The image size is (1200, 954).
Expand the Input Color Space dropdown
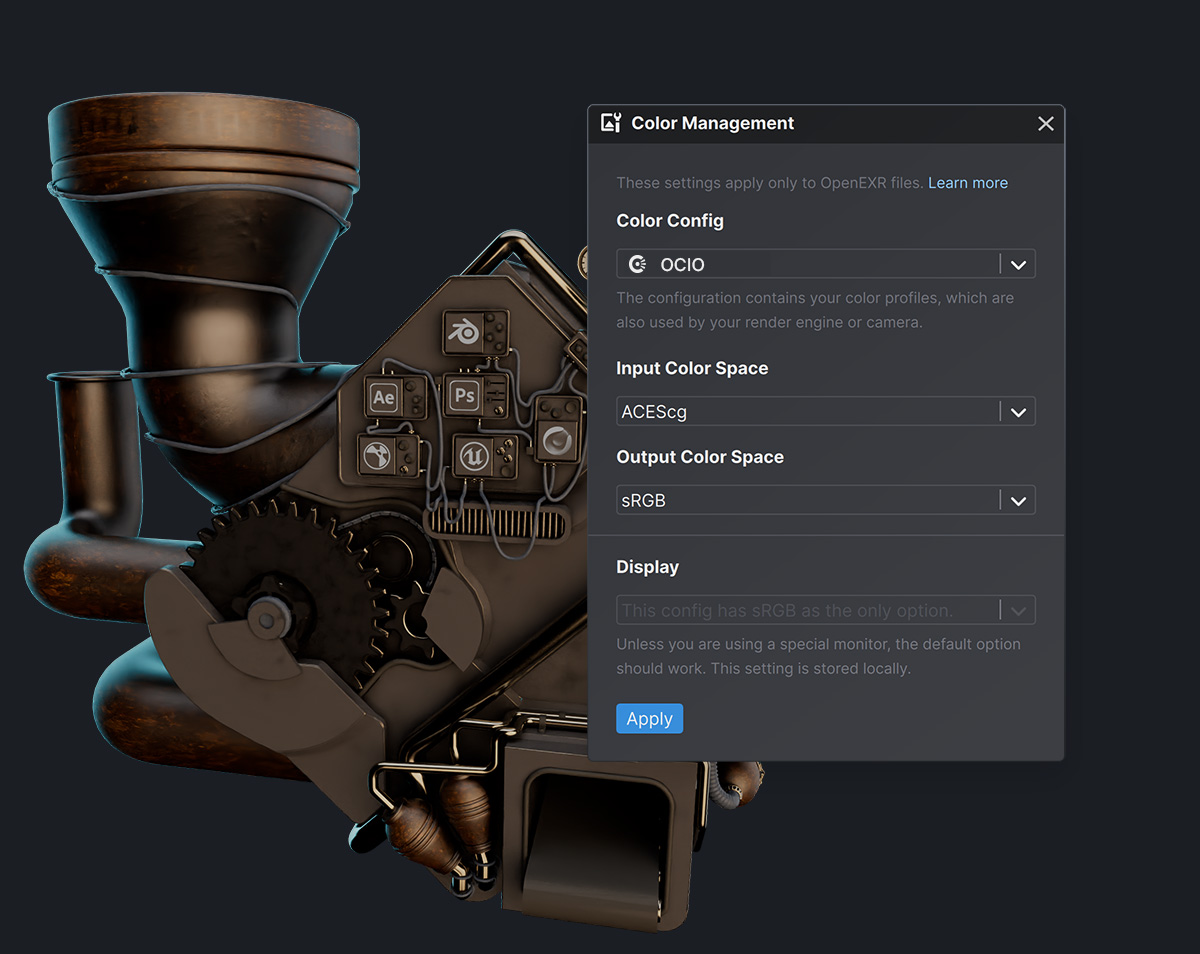tap(1018, 411)
